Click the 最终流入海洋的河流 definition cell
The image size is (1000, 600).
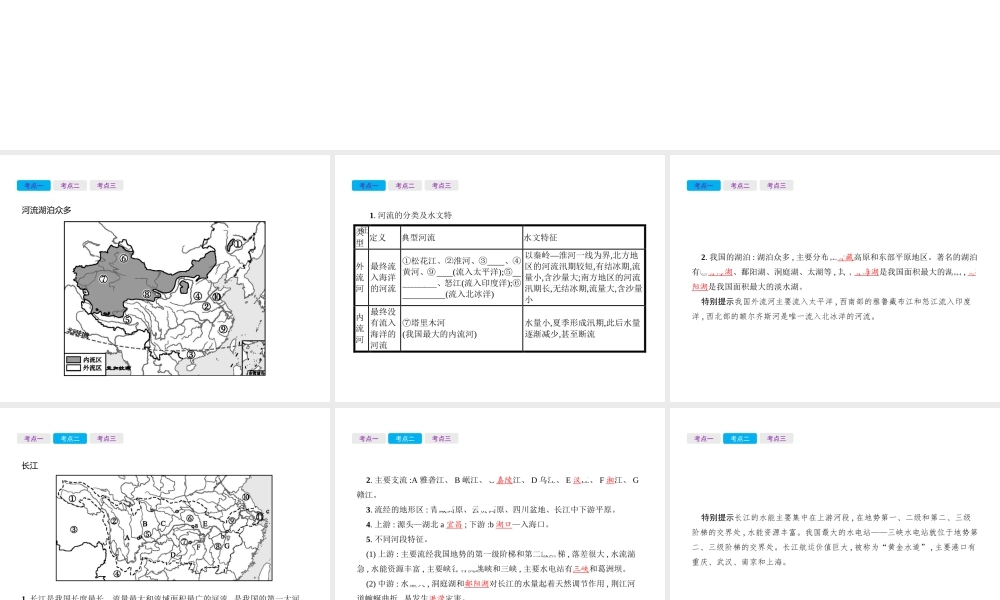click(x=384, y=277)
